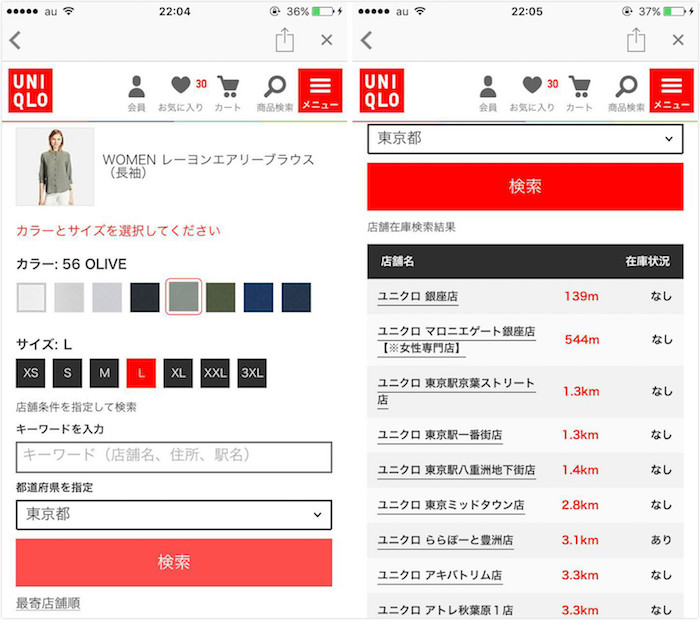The height and width of the screenshot is (620, 700).
Task: Tap the olive blouse product thumbnail
Action: tap(55, 167)
